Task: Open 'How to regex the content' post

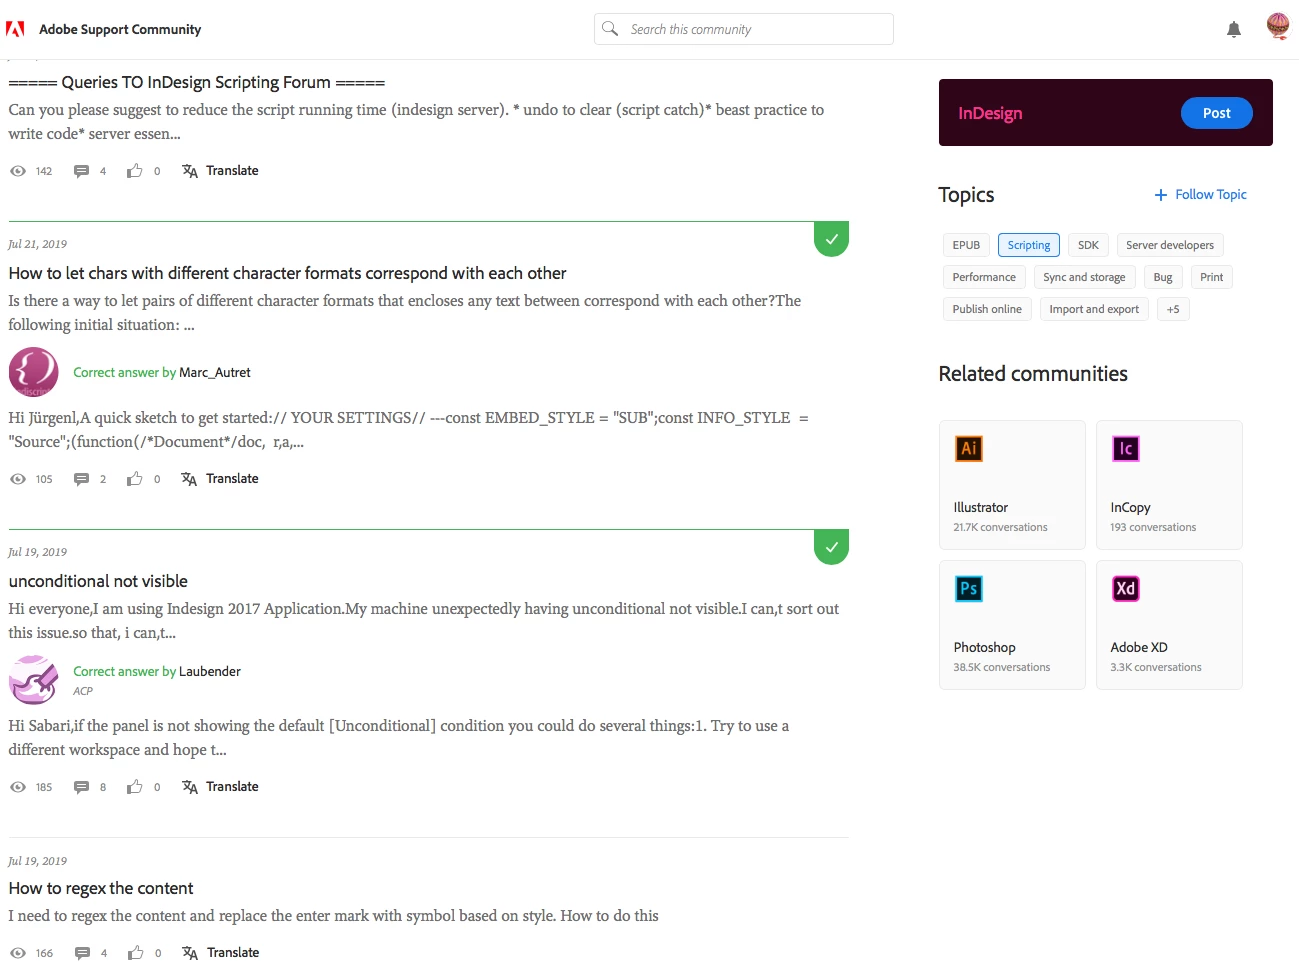Action: coord(101,888)
